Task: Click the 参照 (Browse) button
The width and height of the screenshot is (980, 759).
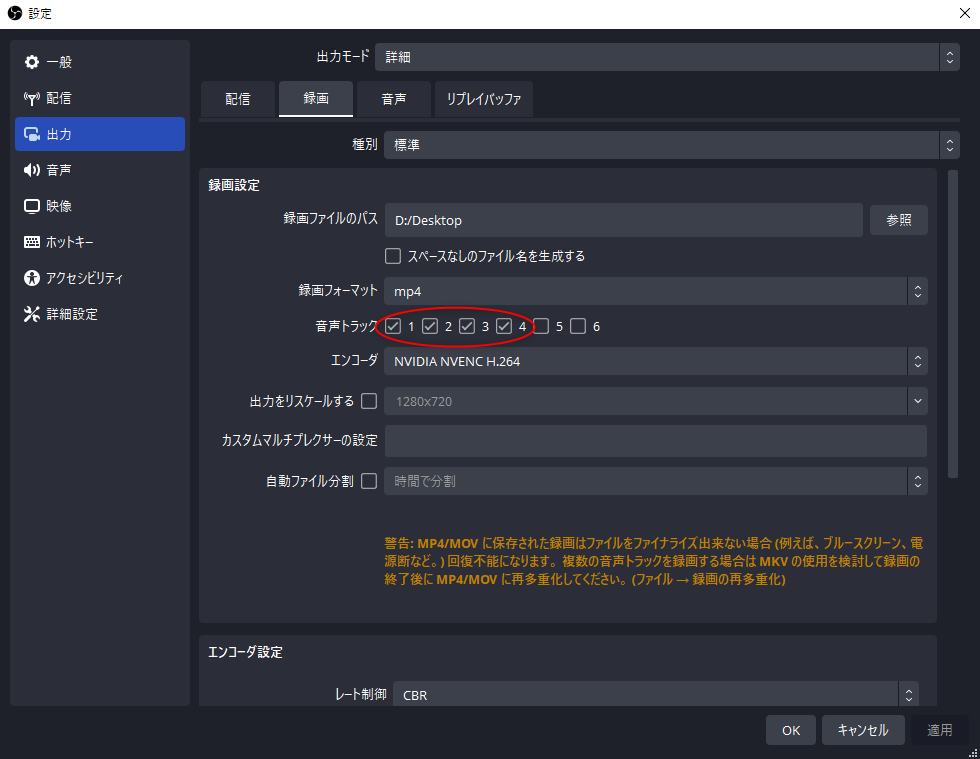Action: [898, 220]
